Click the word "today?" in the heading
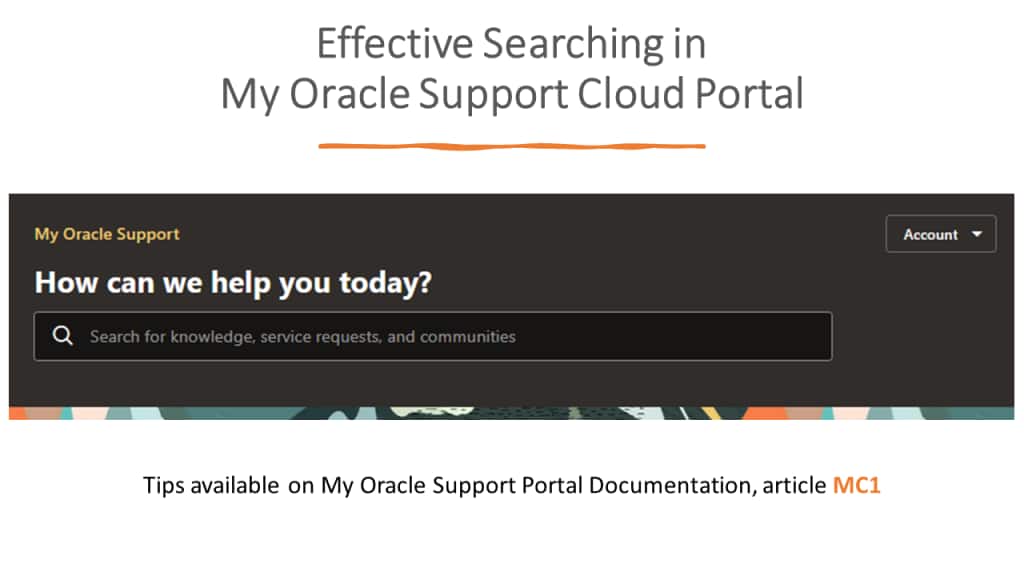1024x576 pixels. click(x=385, y=283)
